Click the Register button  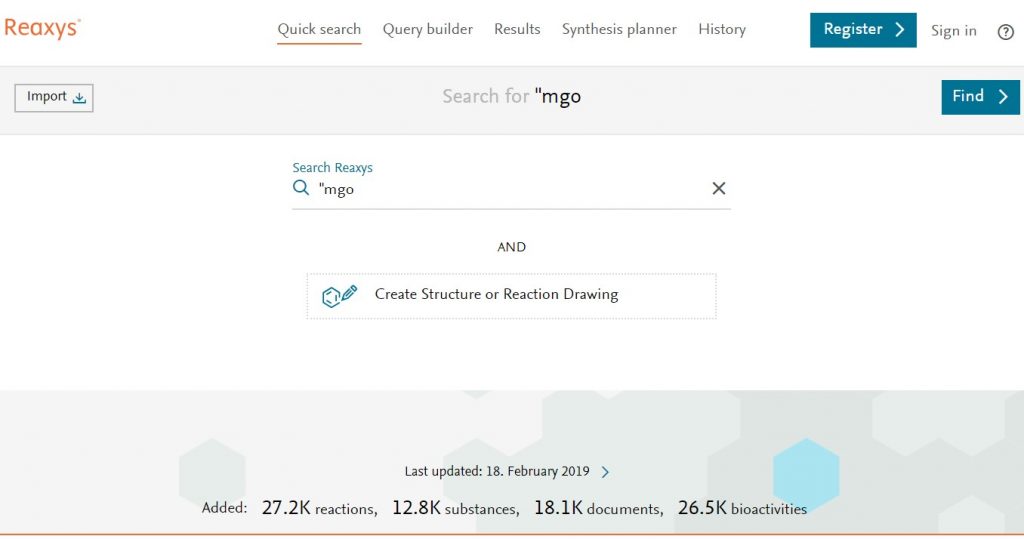tap(863, 30)
